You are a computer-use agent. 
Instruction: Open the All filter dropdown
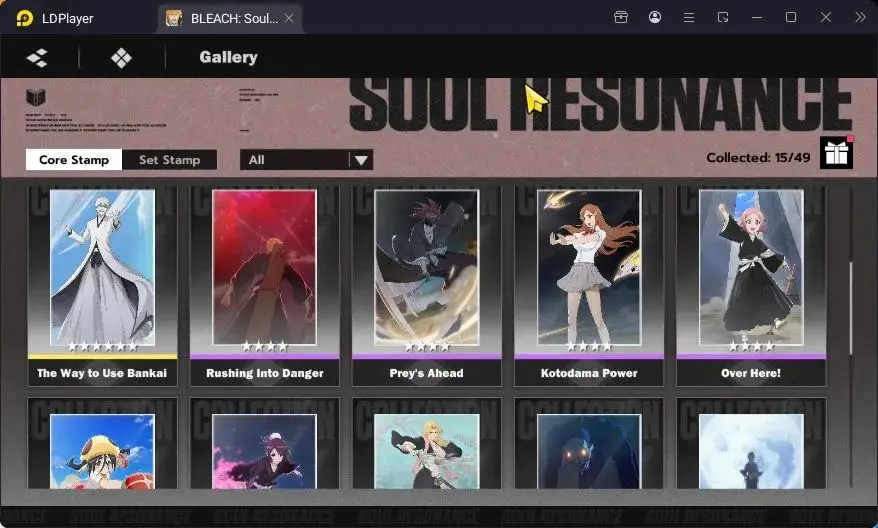click(x=306, y=160)
